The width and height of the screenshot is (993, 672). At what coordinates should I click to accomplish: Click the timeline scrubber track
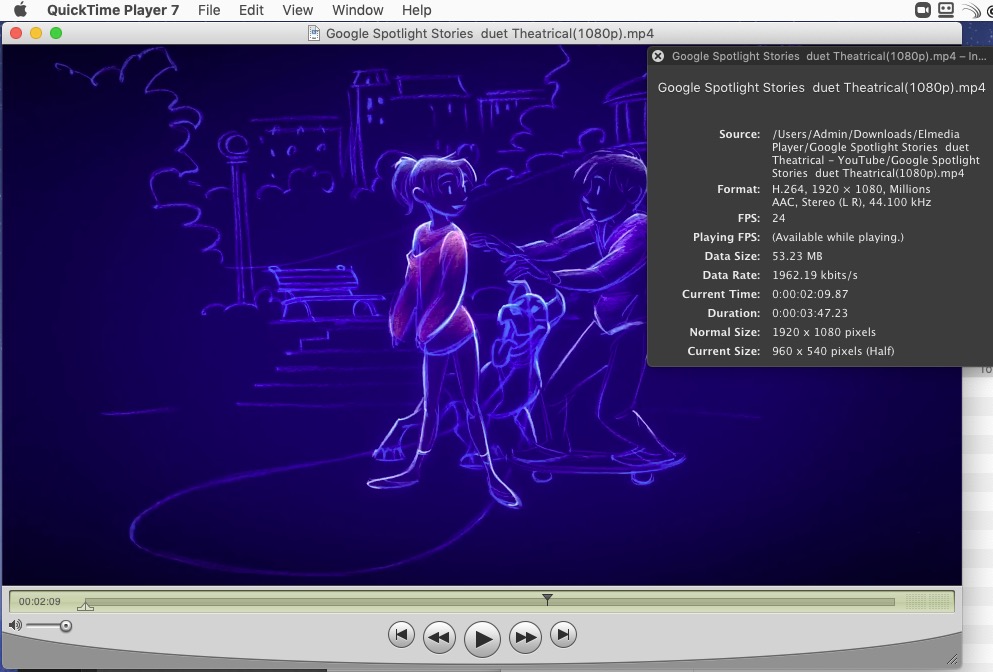[x=490, y=601]
